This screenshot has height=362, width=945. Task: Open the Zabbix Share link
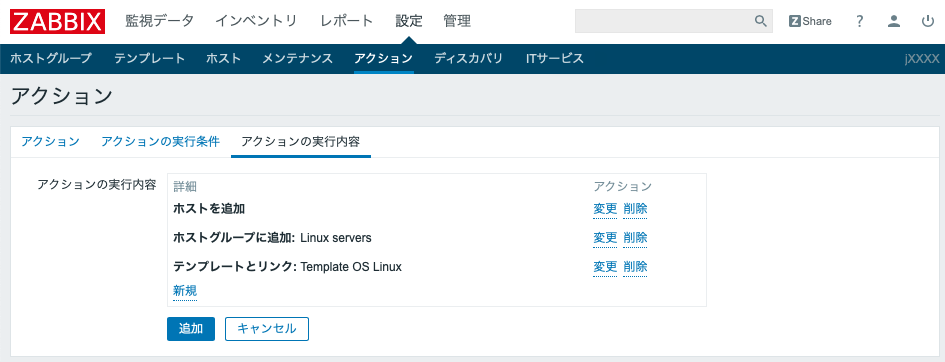coord(810,21)
